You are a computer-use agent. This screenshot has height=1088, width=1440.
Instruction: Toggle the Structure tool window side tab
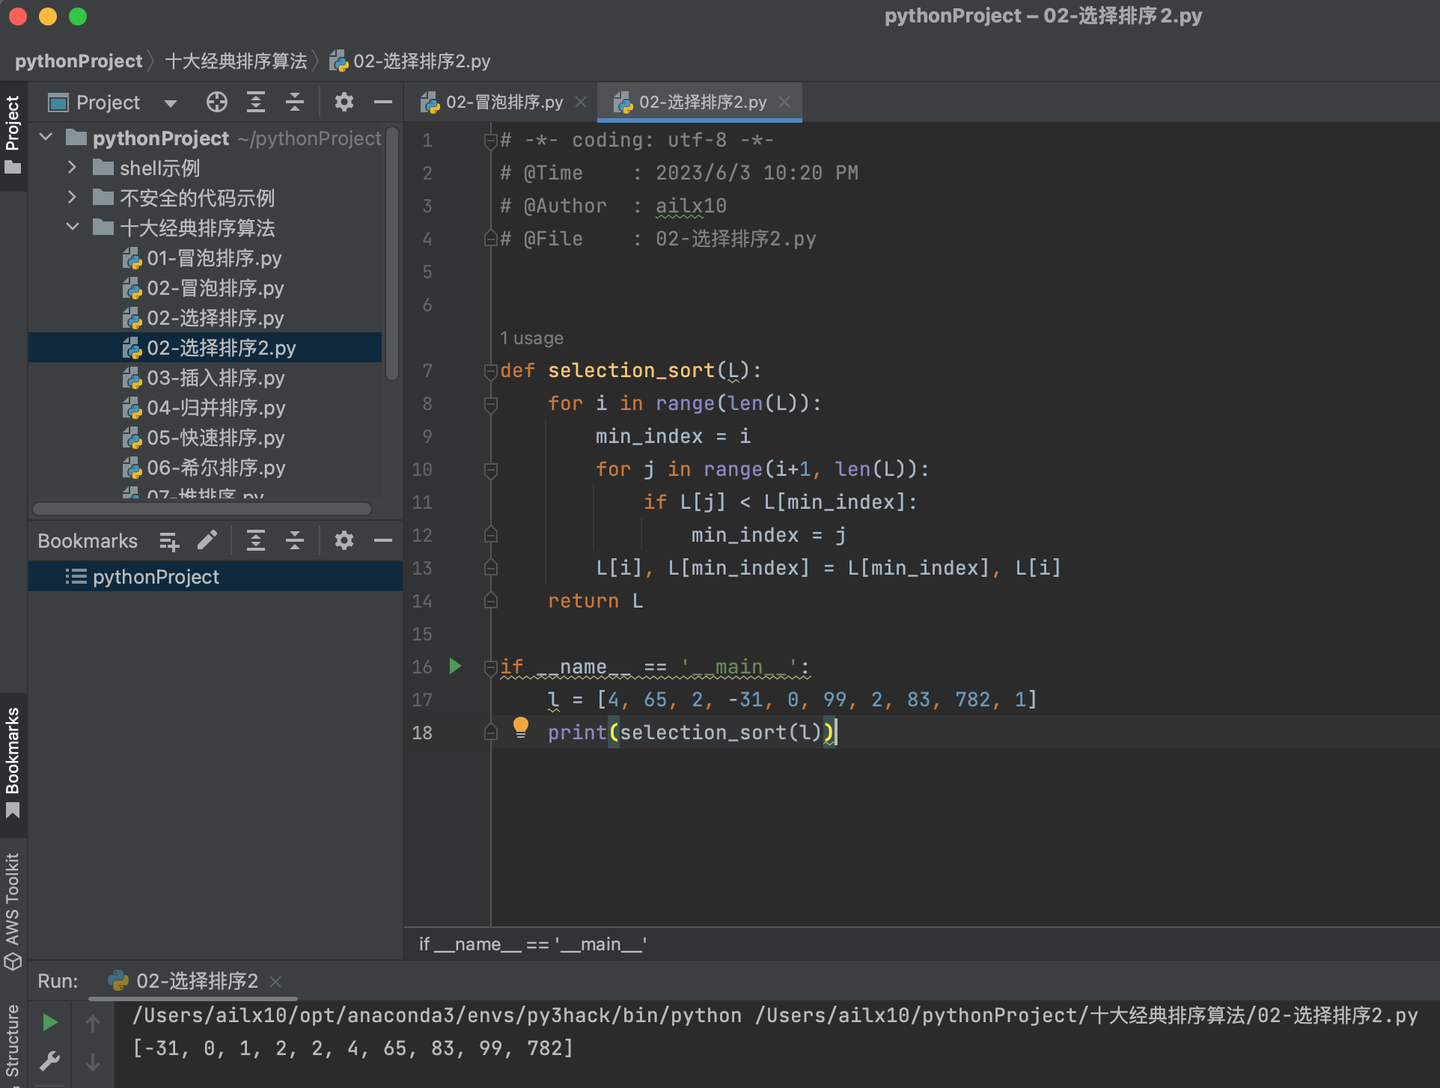tap(13, 1042)
